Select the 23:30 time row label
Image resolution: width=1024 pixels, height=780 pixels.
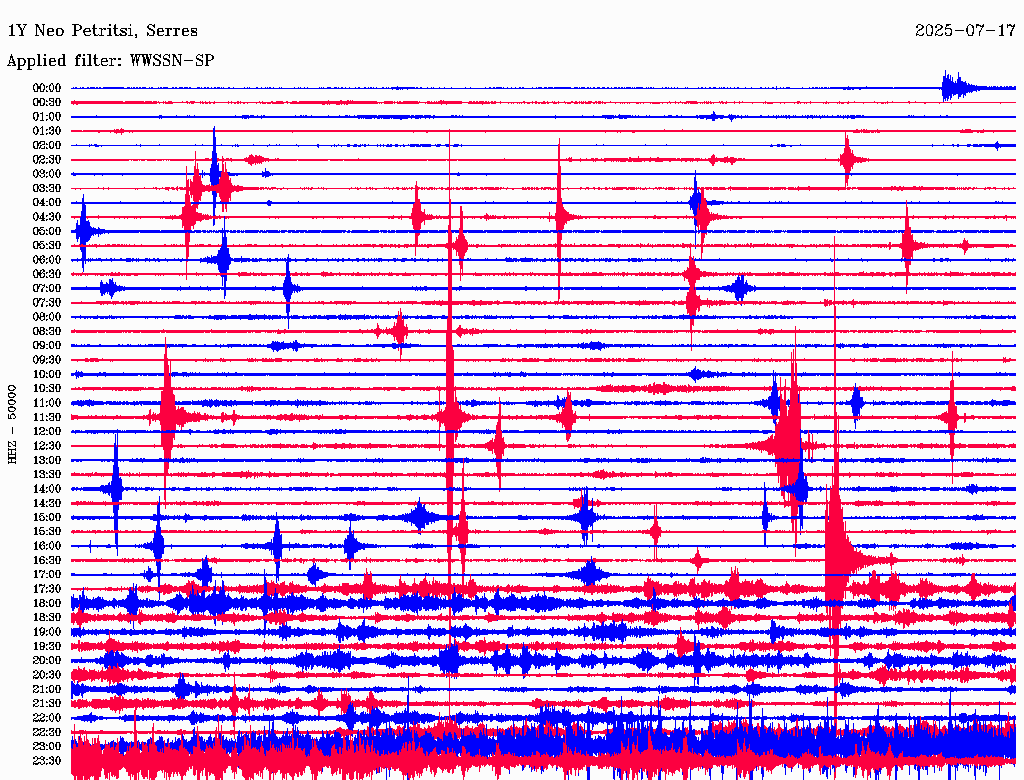[x=47, y=761]
